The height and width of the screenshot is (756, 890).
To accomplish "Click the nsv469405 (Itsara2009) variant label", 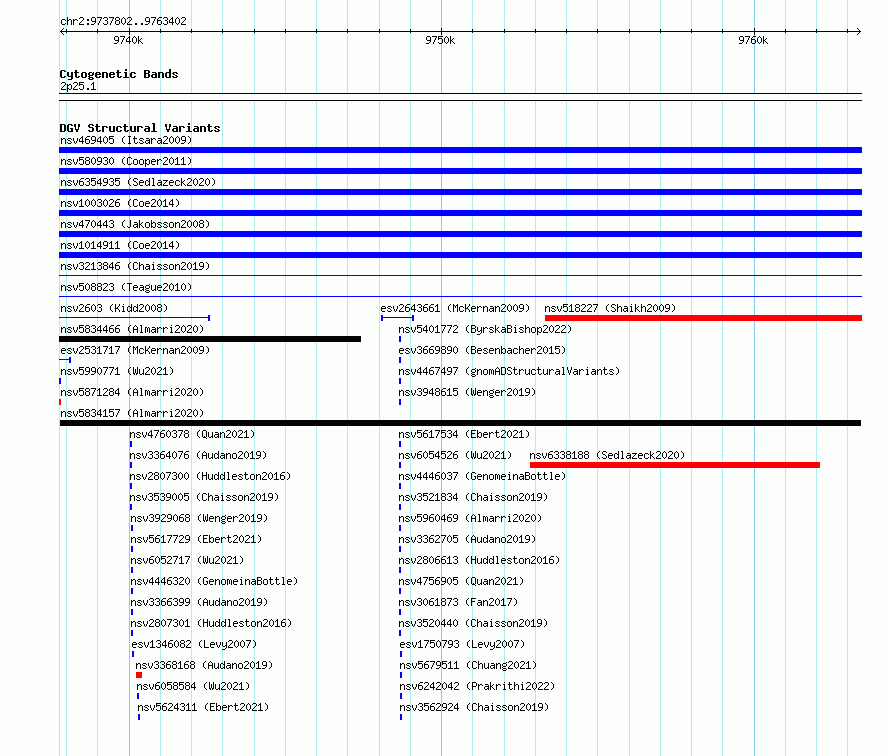I will (126, 140).
